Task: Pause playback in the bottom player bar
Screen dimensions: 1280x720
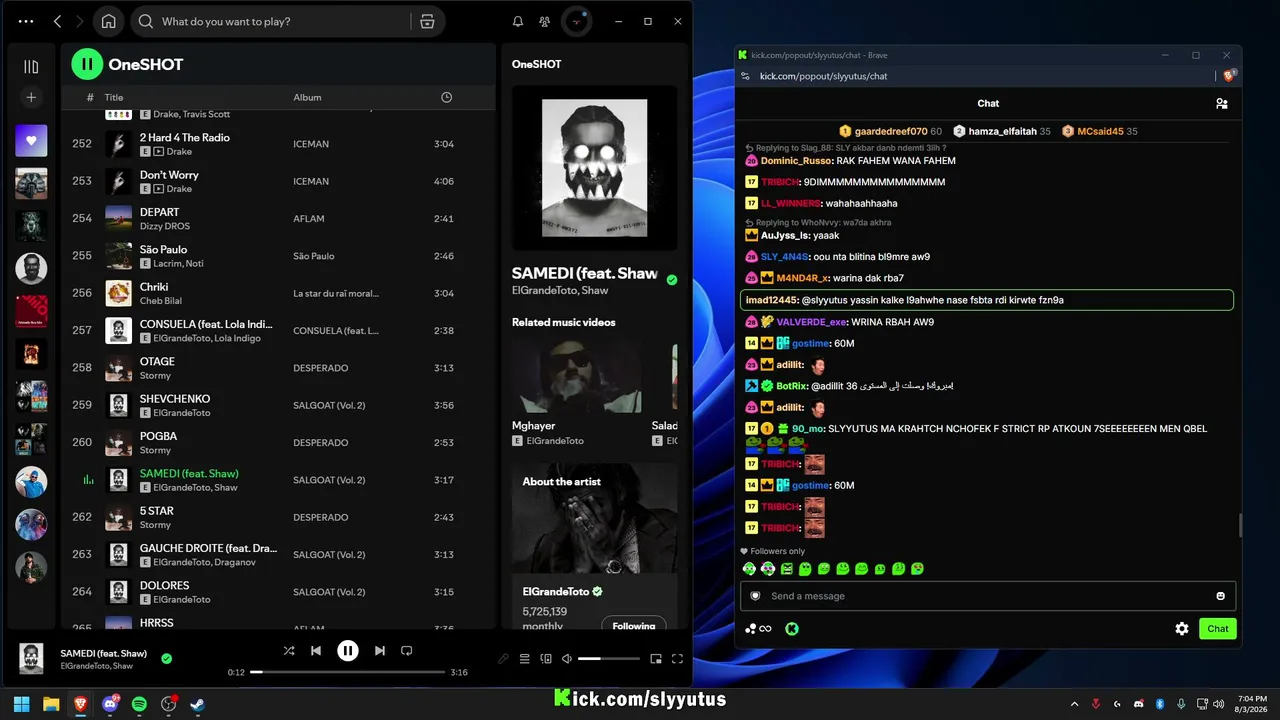Action: pyautogui.click(x=347, y=651)
